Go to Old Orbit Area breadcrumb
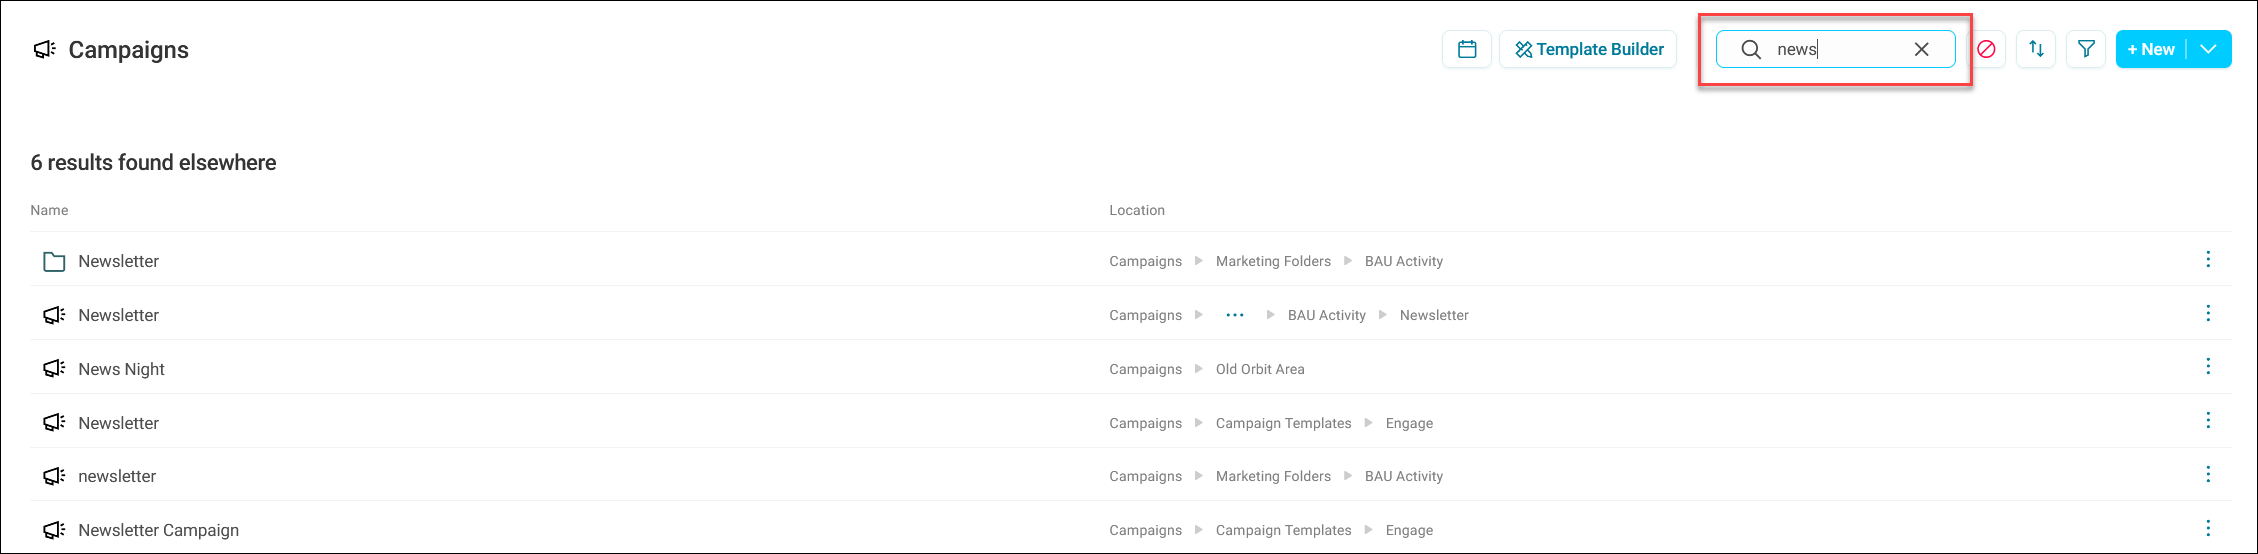2258x554 pixels. pyautogui.click(x=1260, y=369)
